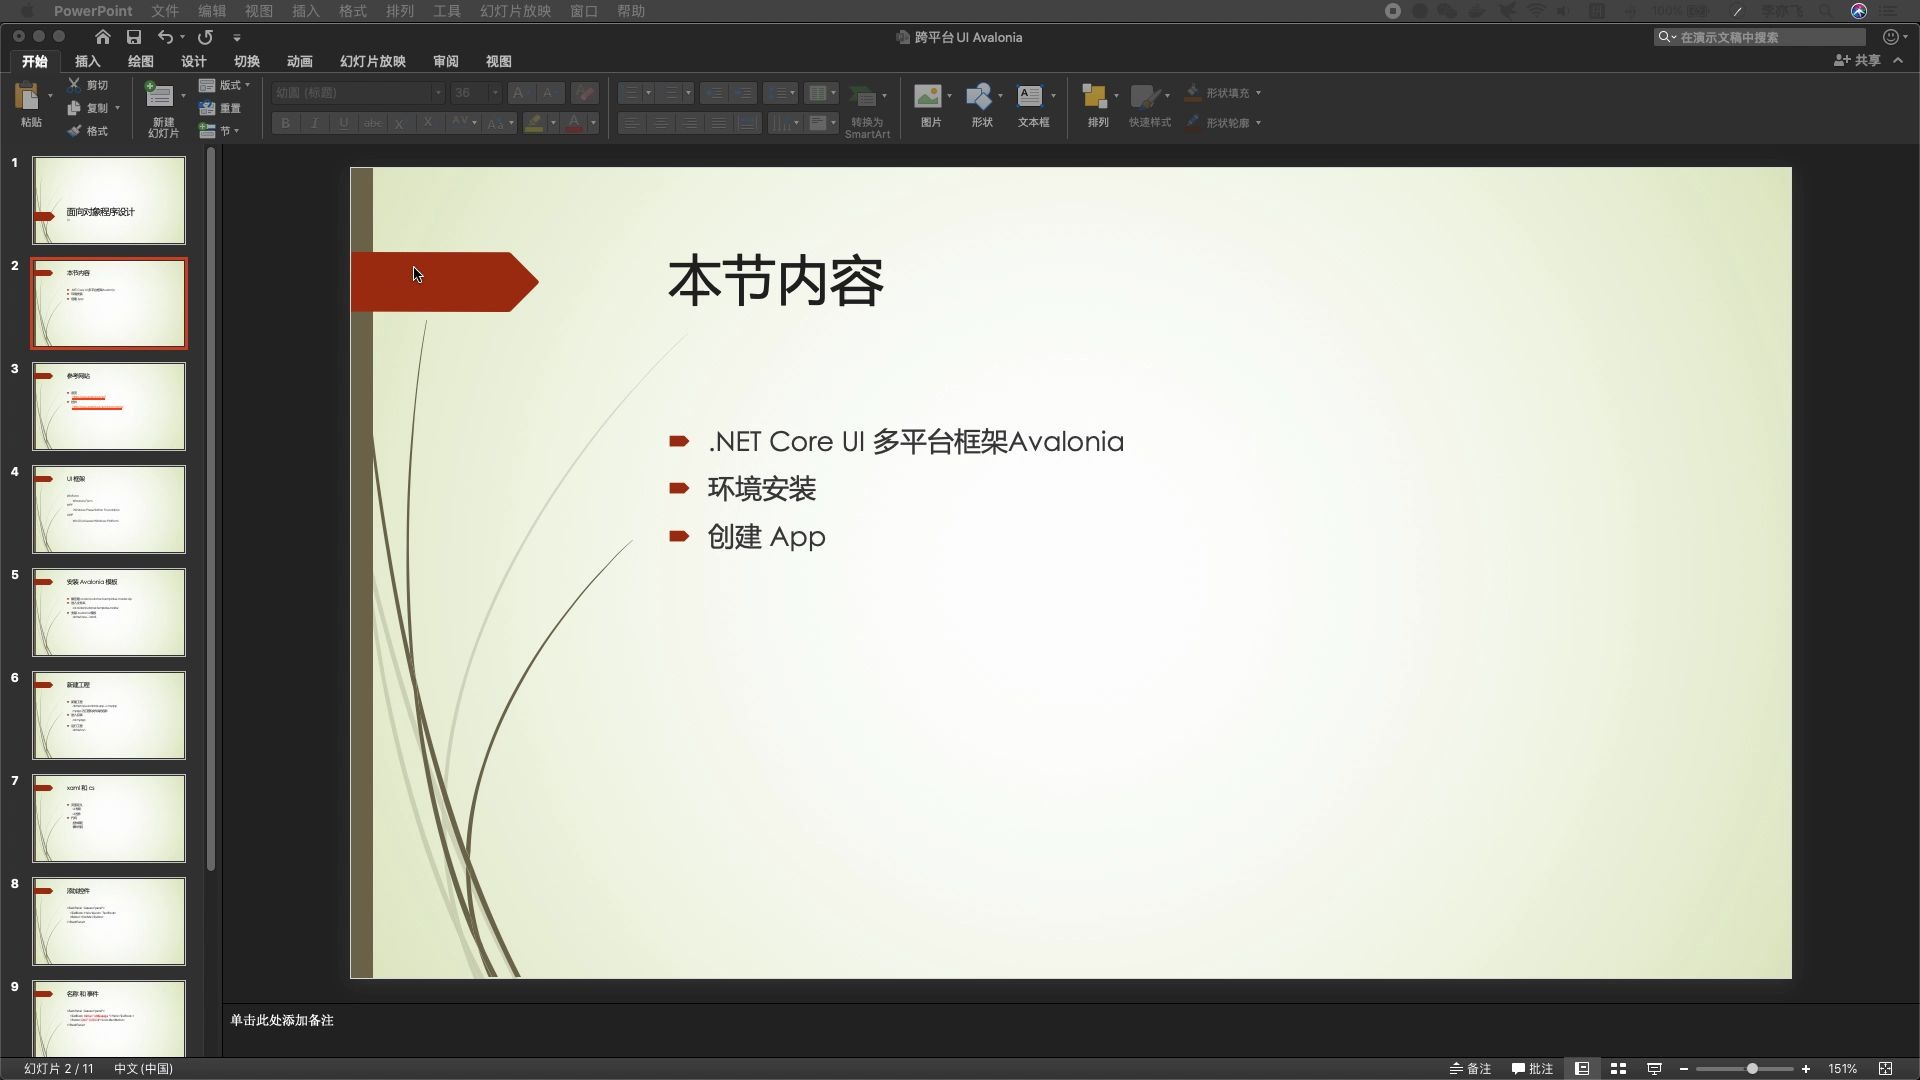This screenshot has height=1080, width=1920.
Task: Insert a text box (文本框)
Action: pos(1033,105)
